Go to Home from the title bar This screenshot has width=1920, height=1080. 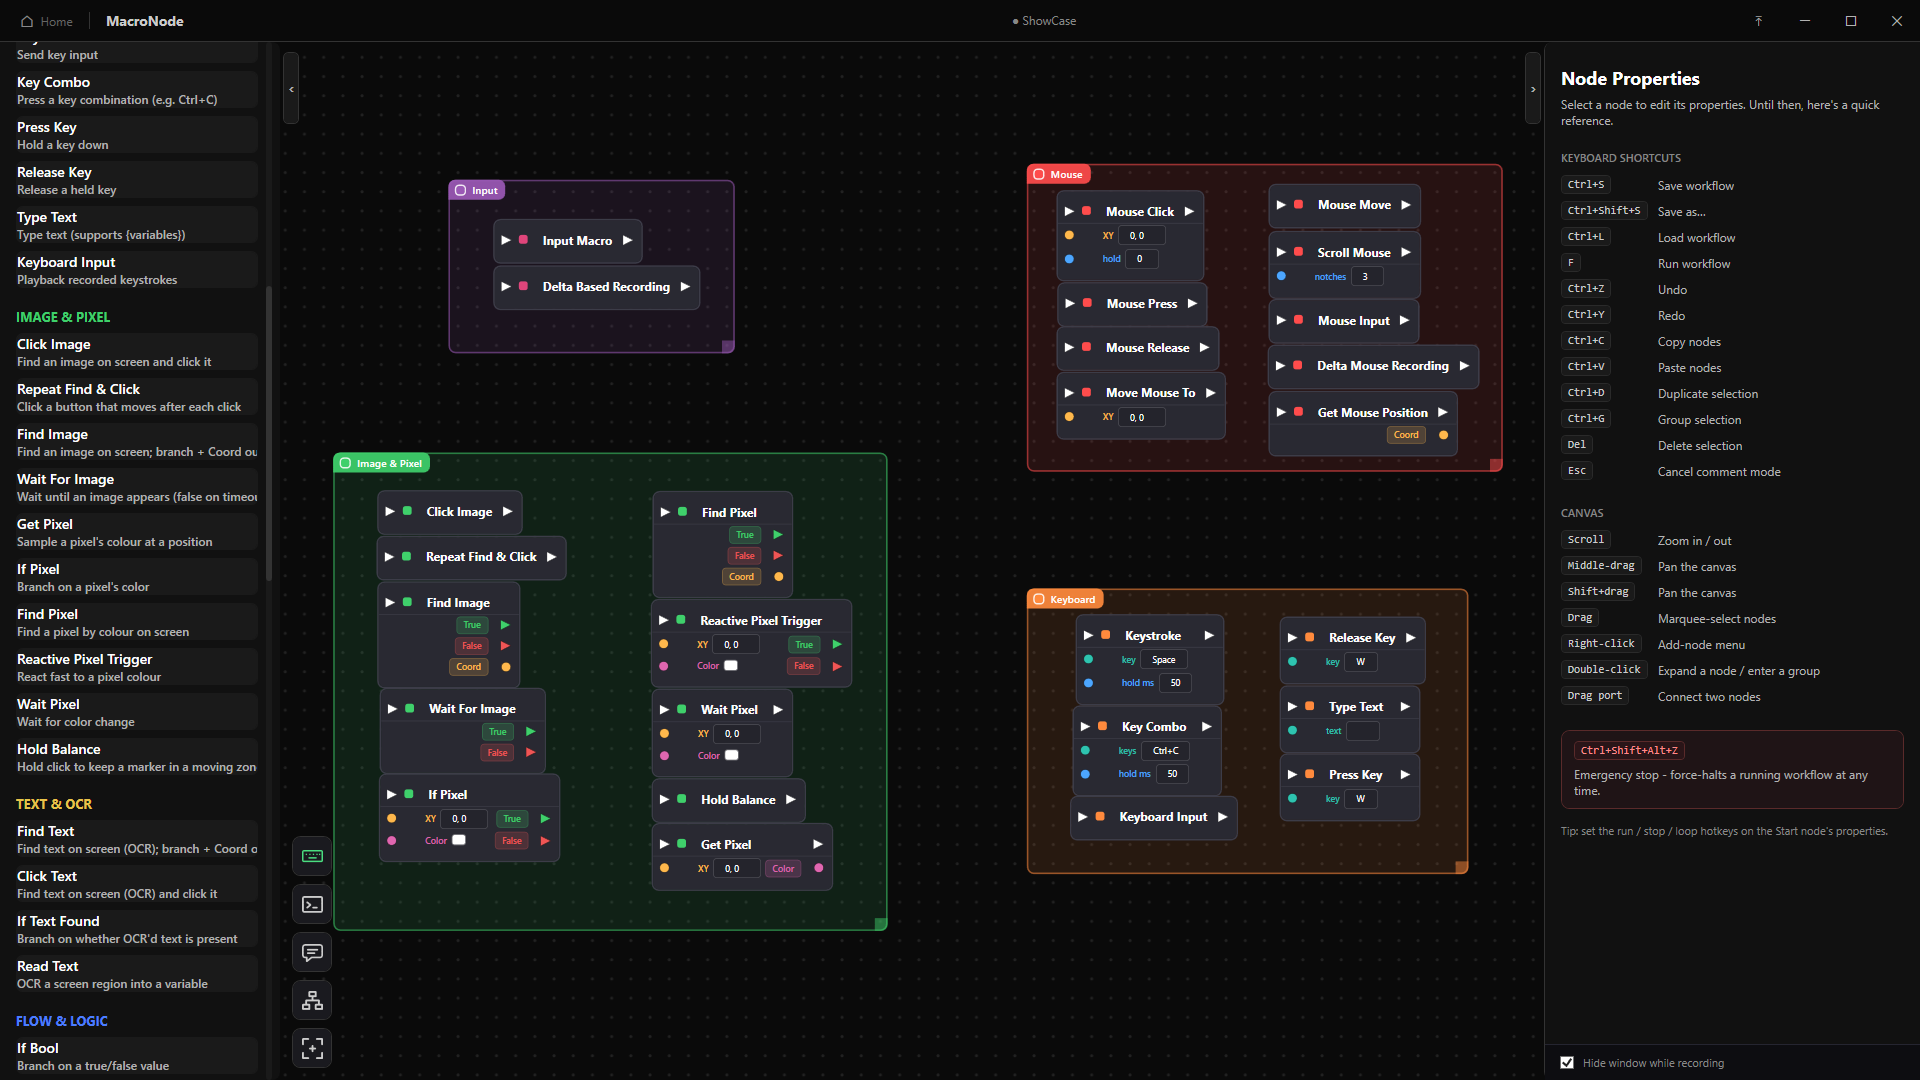(x=47, y=21)
